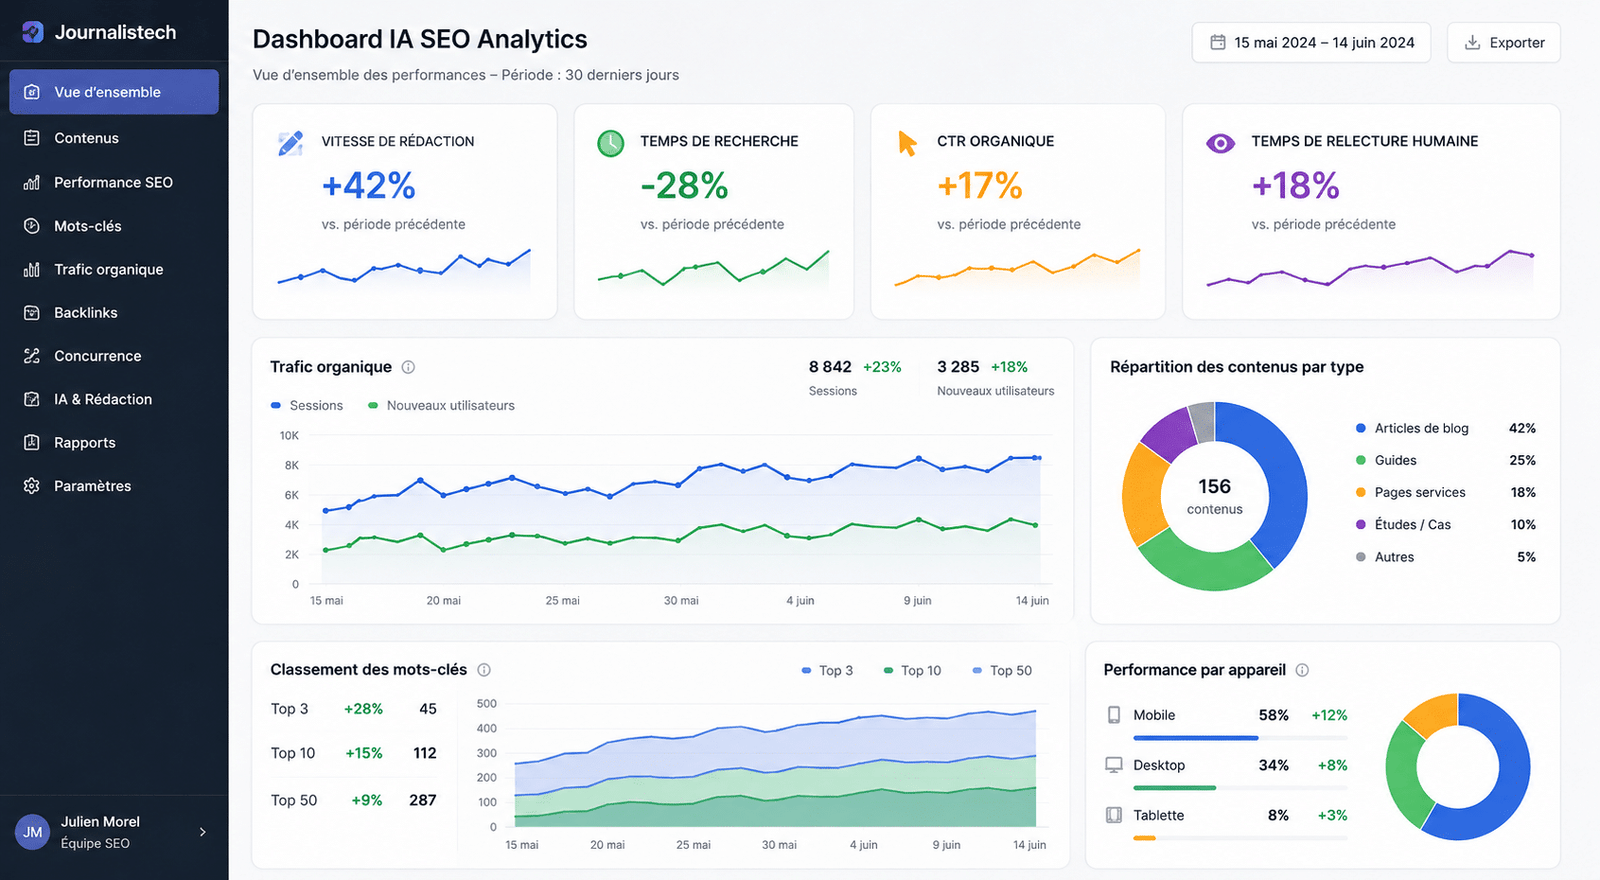Image resolution: width=1600 pixels, height=880 pixels.
Task: Click the clock icon on Temps de recherche
Action: point(611,143)
